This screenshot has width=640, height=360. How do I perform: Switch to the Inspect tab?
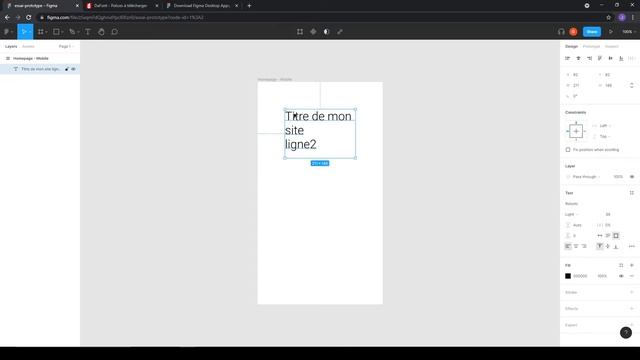tap(612, 47)
